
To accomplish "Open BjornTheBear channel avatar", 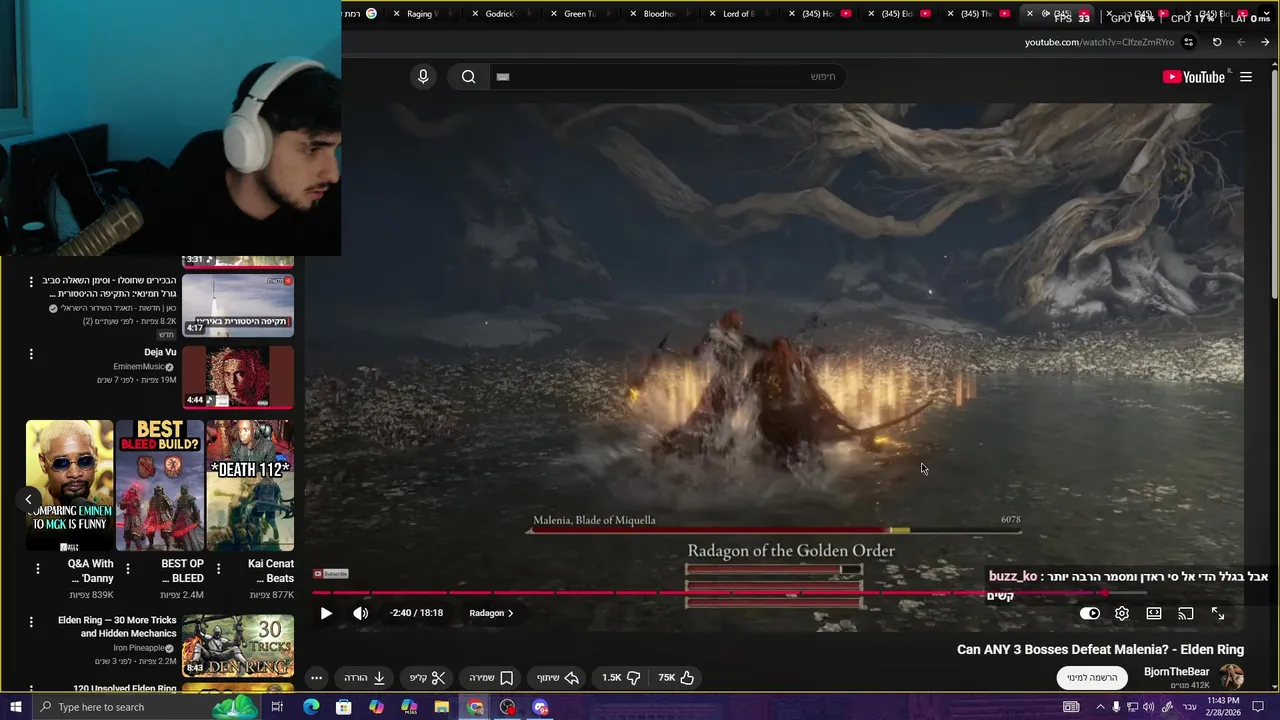I will point(1231,677).
